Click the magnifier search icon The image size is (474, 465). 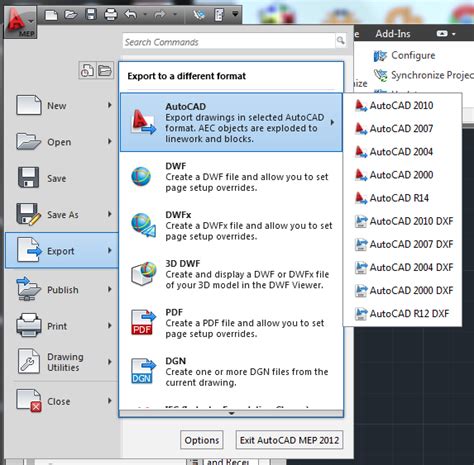(340, 41)
